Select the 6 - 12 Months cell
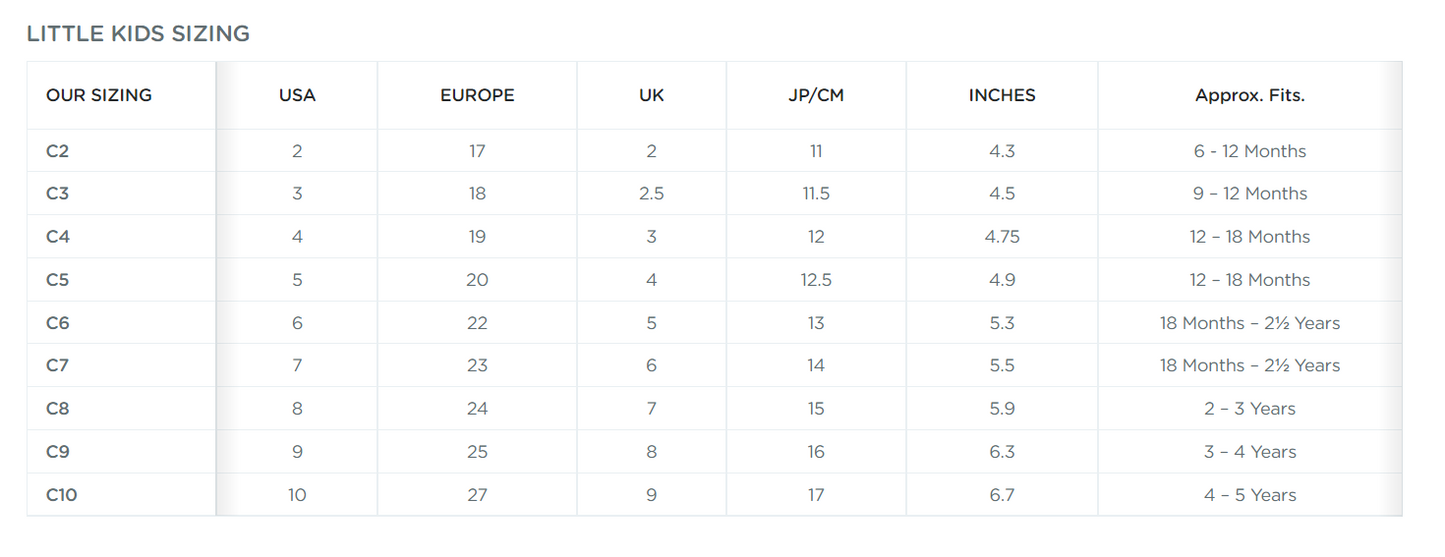 (1250, 151)
